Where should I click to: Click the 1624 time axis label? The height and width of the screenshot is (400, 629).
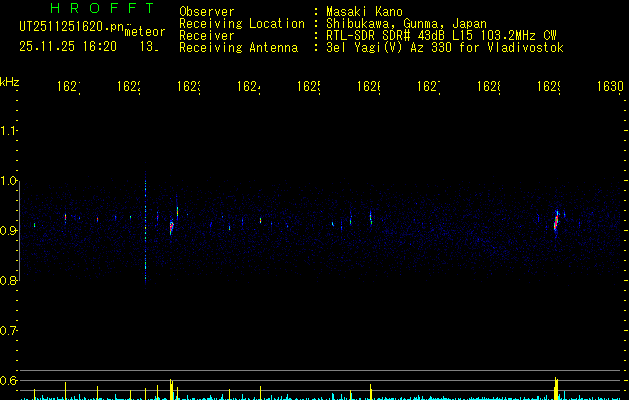249,86
